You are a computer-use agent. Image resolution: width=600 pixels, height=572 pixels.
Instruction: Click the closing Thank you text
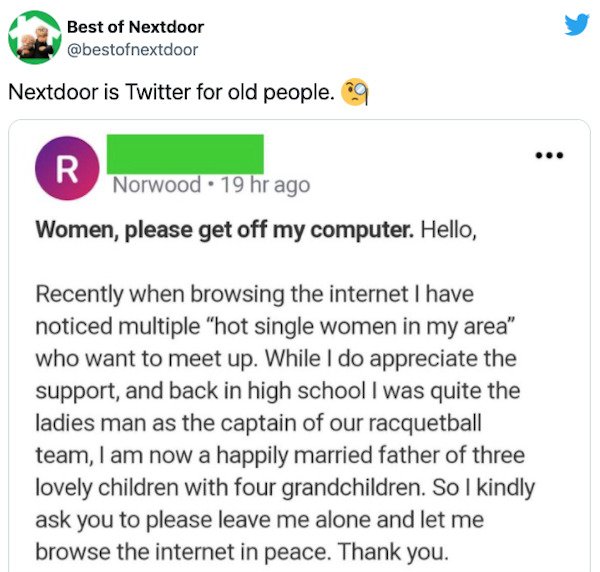393,552
